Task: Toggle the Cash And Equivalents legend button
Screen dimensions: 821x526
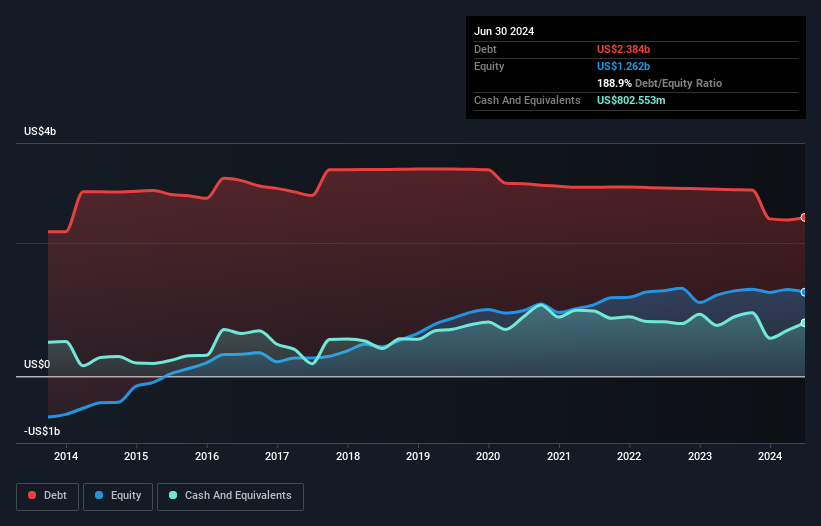Action: pyautogui.click(x=230, y=496)
